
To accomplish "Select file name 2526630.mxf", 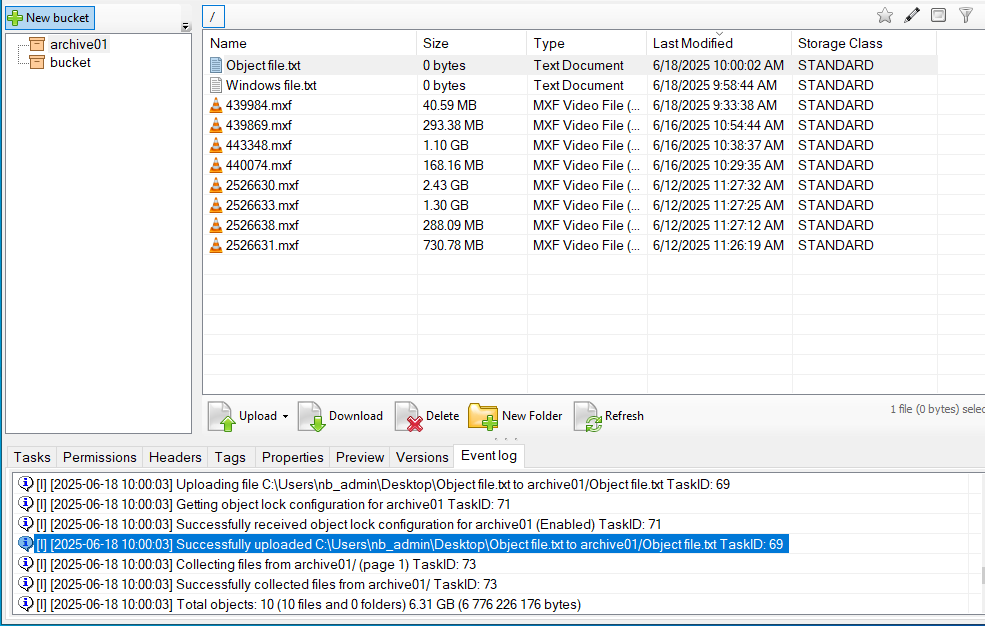I will pos(262,185).
